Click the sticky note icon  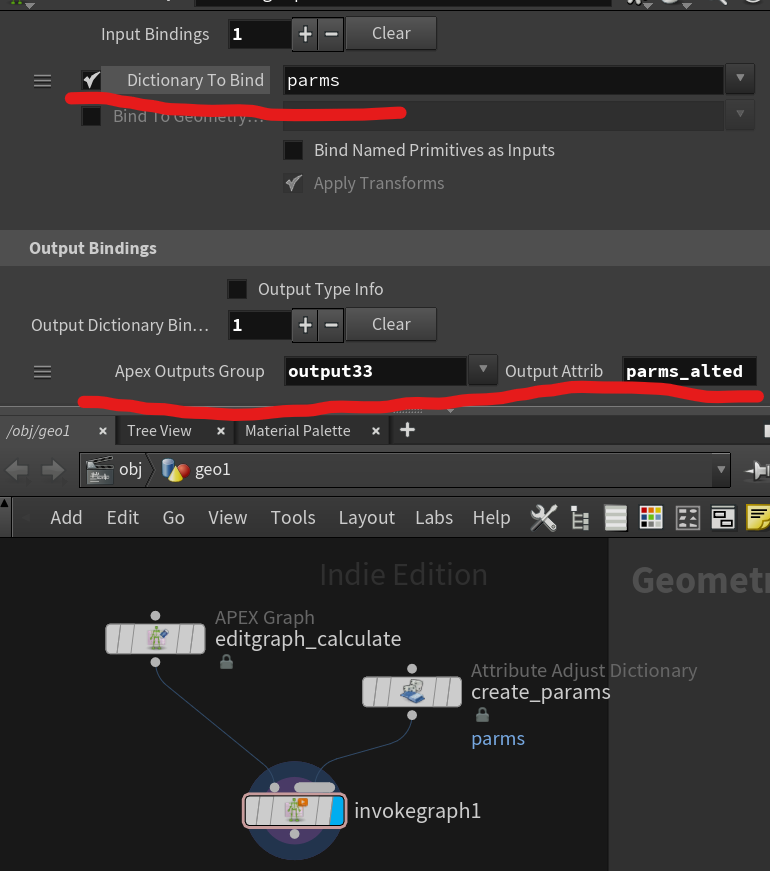coord(758,517)
